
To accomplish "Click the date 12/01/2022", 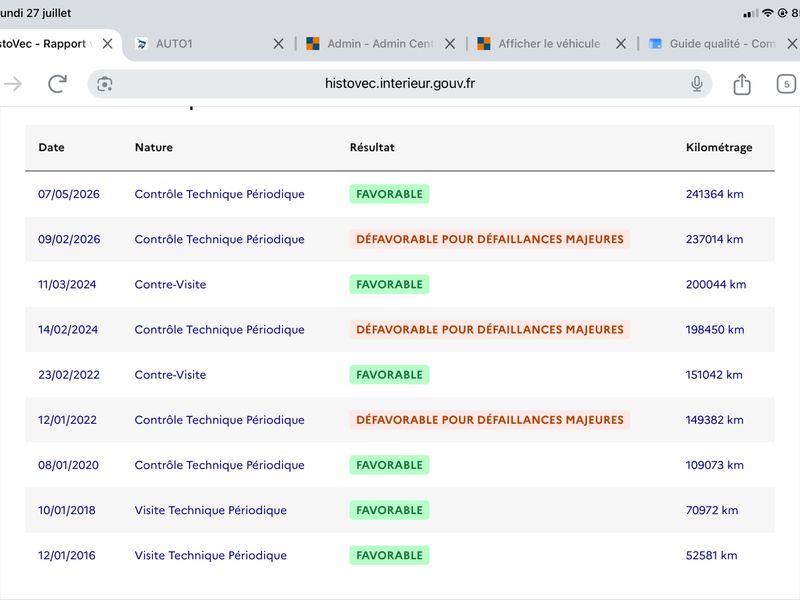I will click(x=67, y=420).
